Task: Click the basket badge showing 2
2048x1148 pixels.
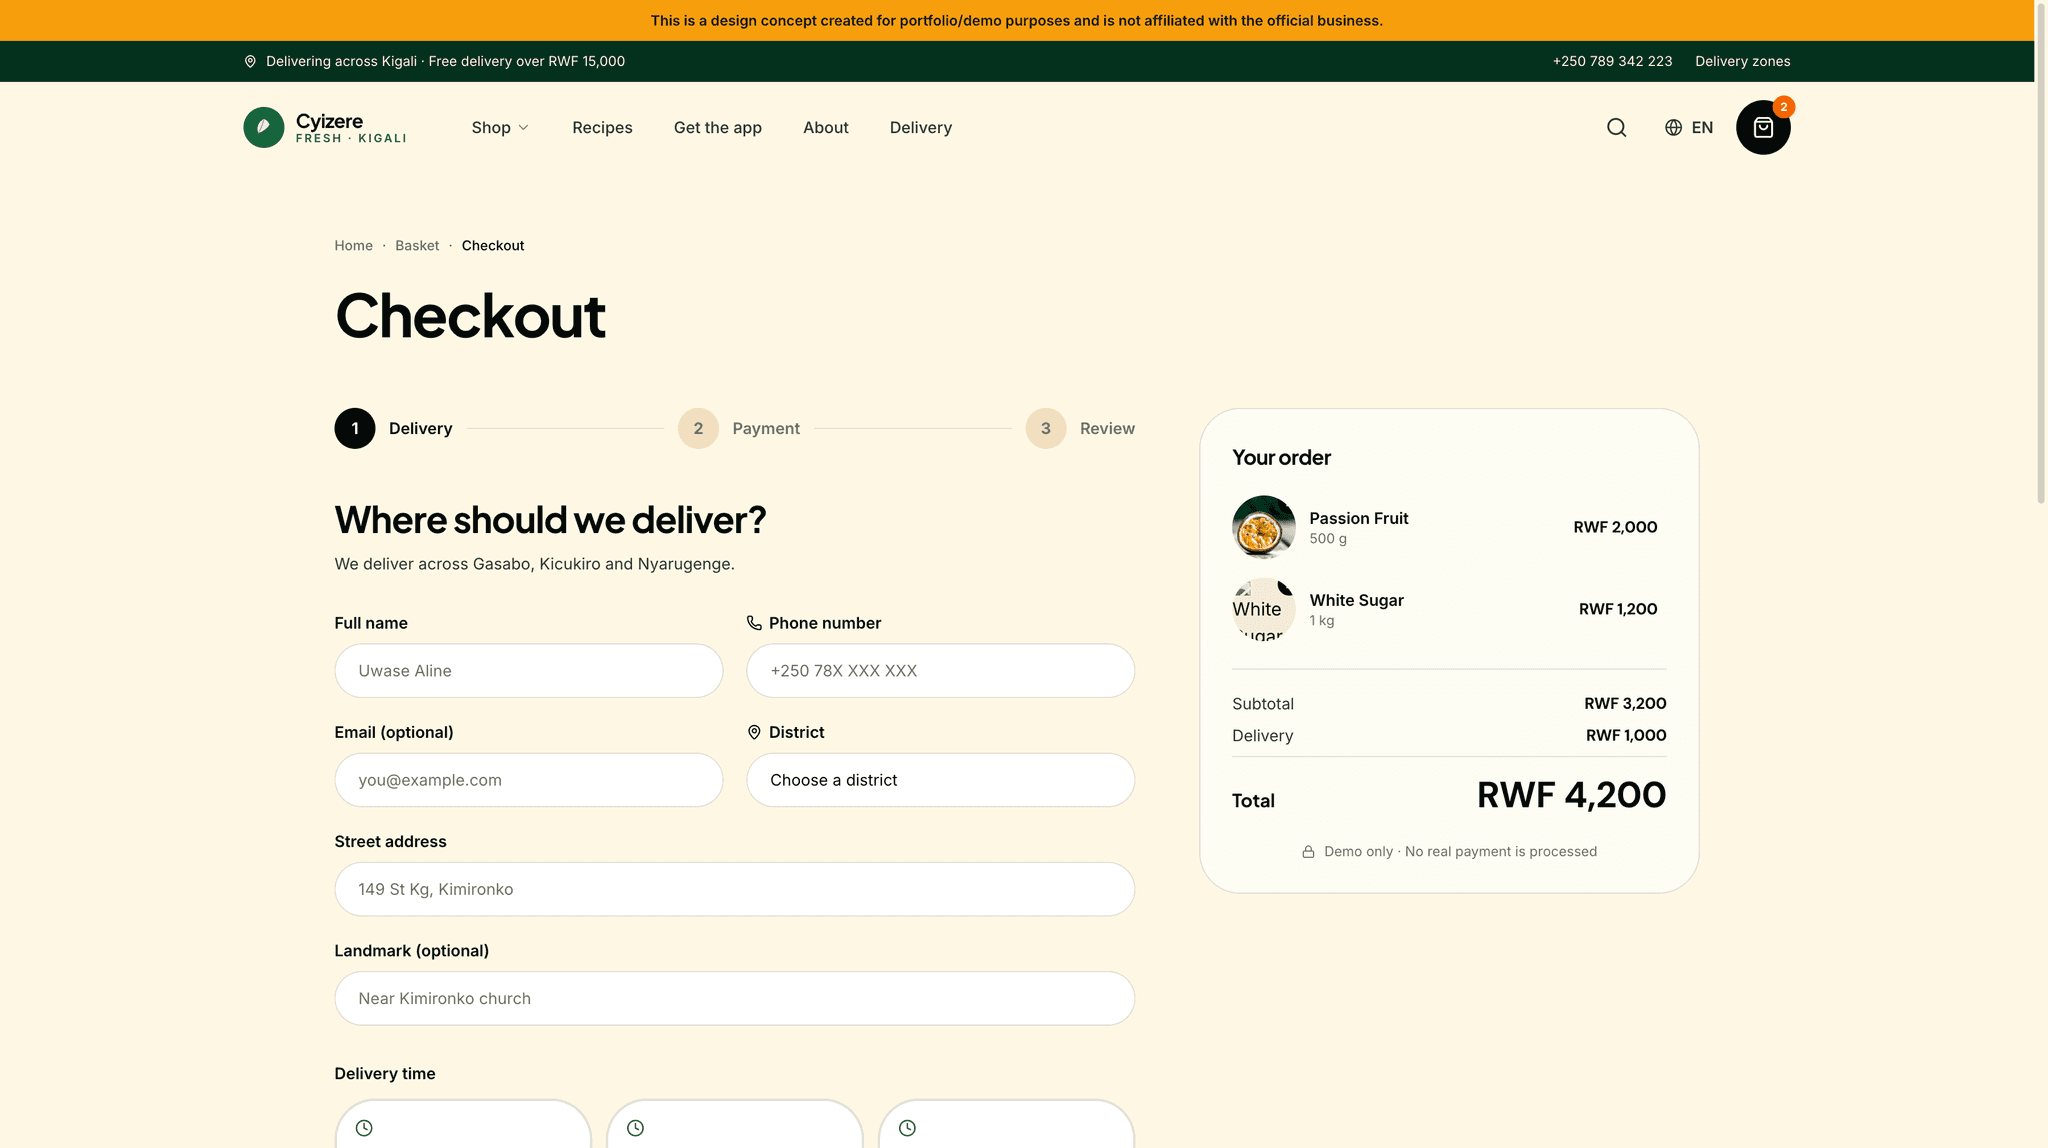Action: point(1784,107)
